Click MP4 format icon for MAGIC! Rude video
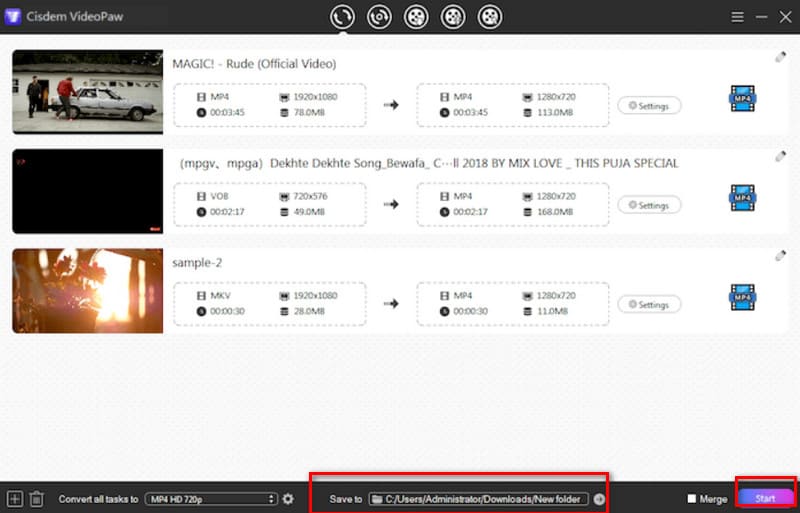Viewport: 800px width, 513px height. click(742, 99)
